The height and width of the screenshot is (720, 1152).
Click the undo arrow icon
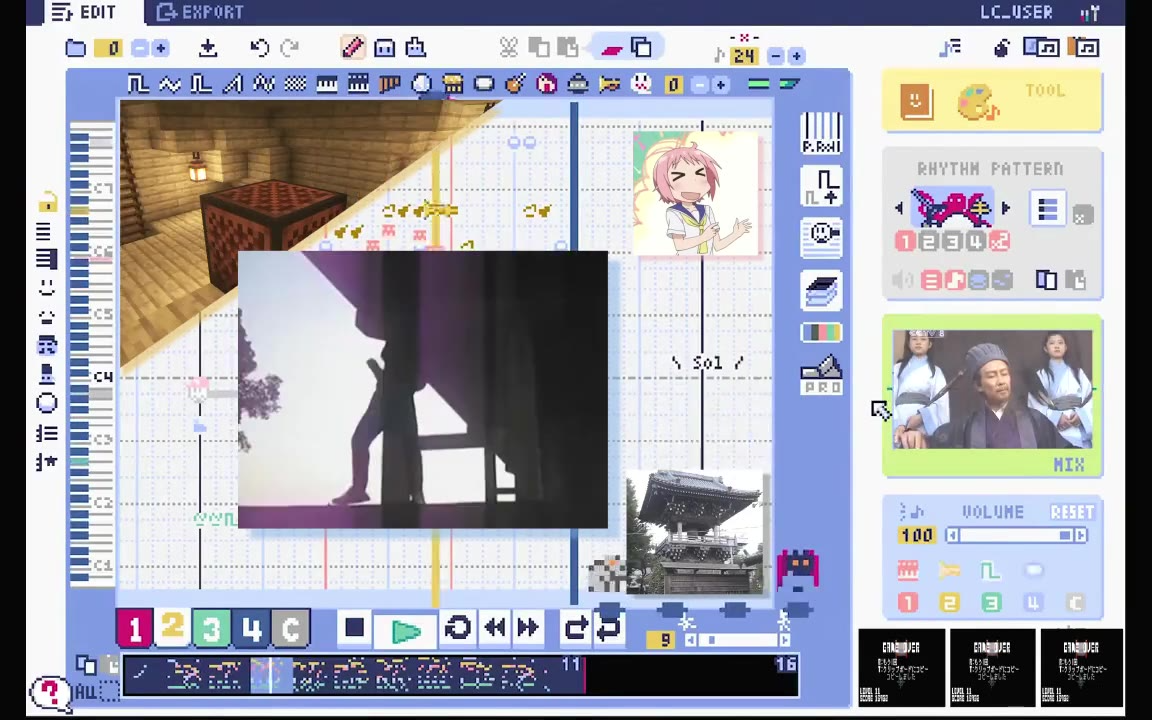point(260,48)
